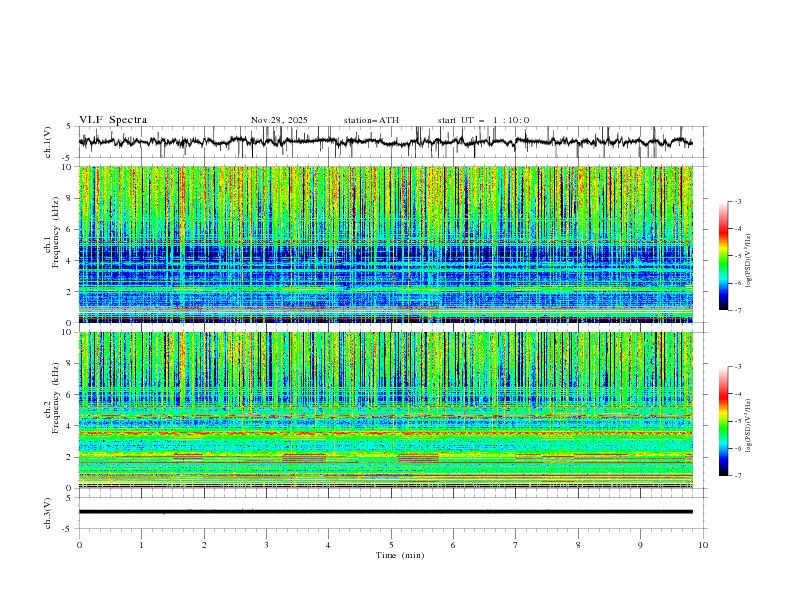Click the "ch.3(V)" axis label
Viewport: 792px width, 612px height.
(48, 513)
